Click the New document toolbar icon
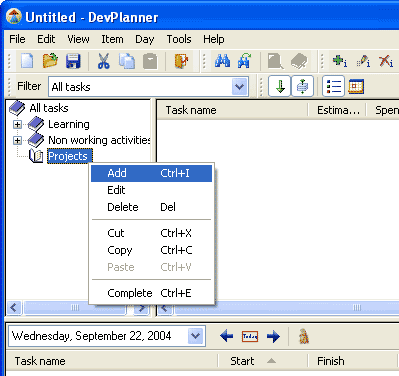Image resolution: width=399 pixels, height=376 pixels. click(x=27, y=61)
